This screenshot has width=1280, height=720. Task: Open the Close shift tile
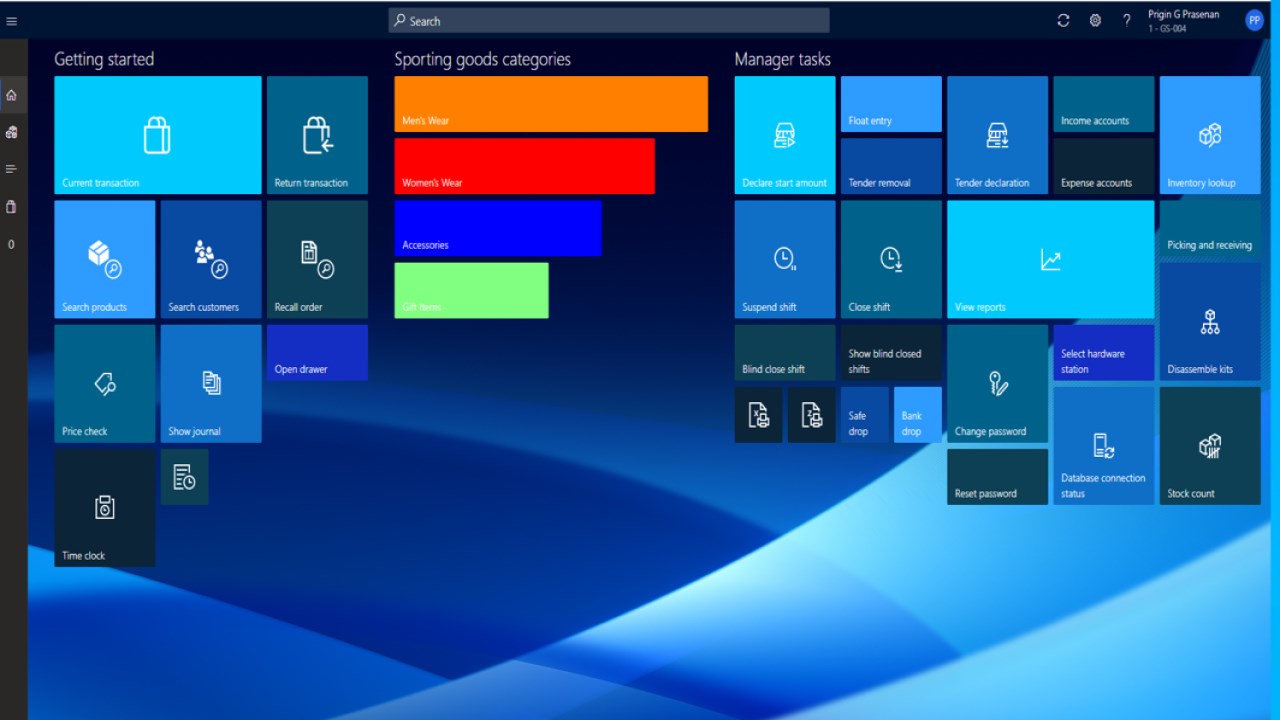[x=891, y=259]
